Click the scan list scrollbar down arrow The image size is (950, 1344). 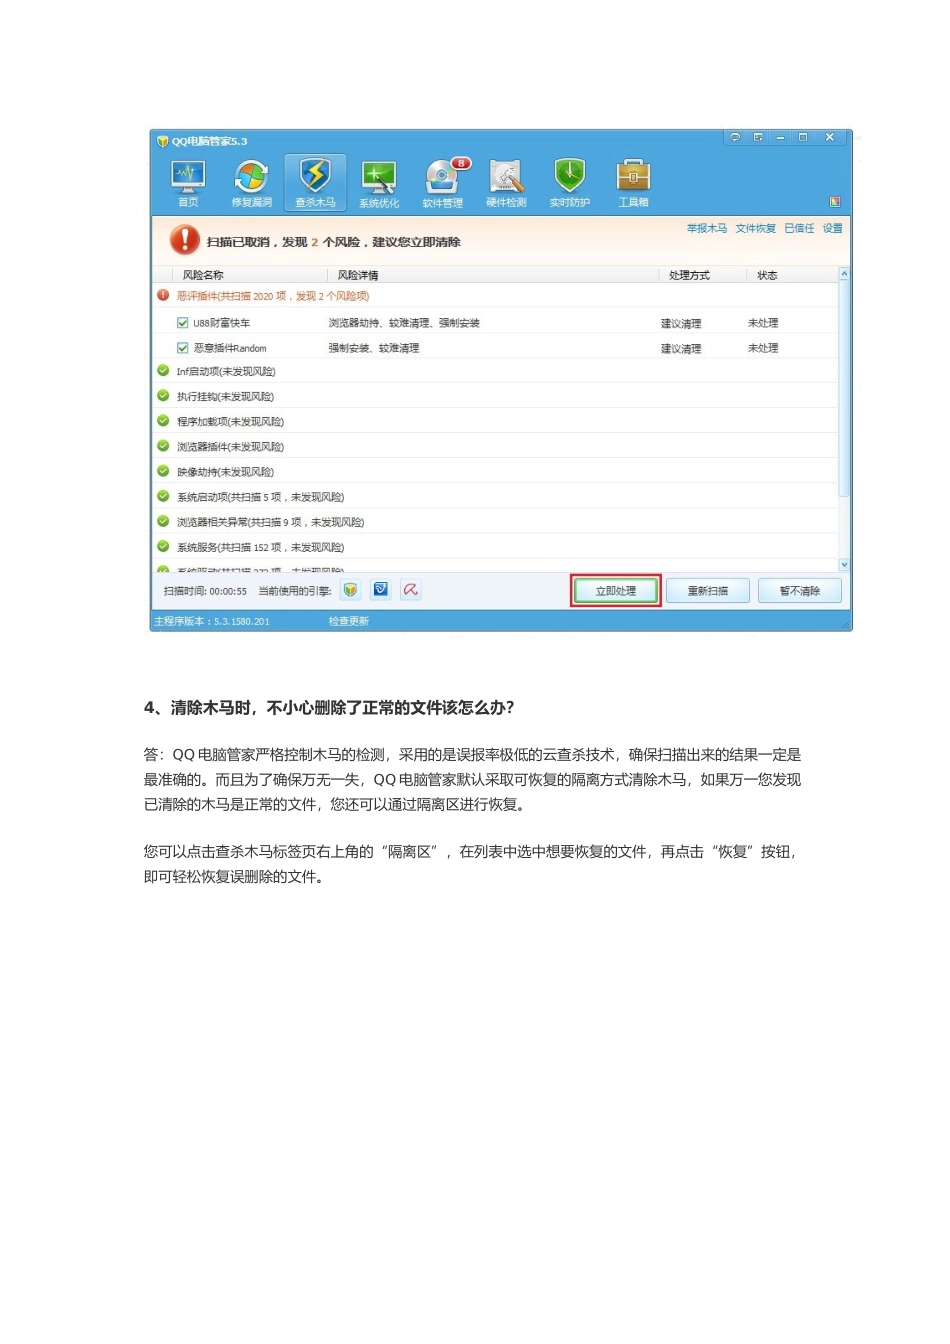844,565
